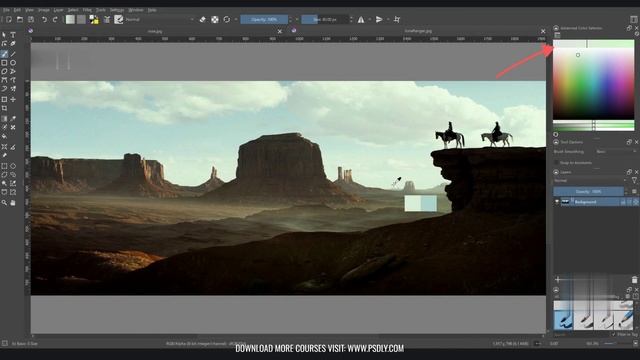Collapse the Layers docker
This screenshot has width=640, height=360.
(x=556, y=172)
